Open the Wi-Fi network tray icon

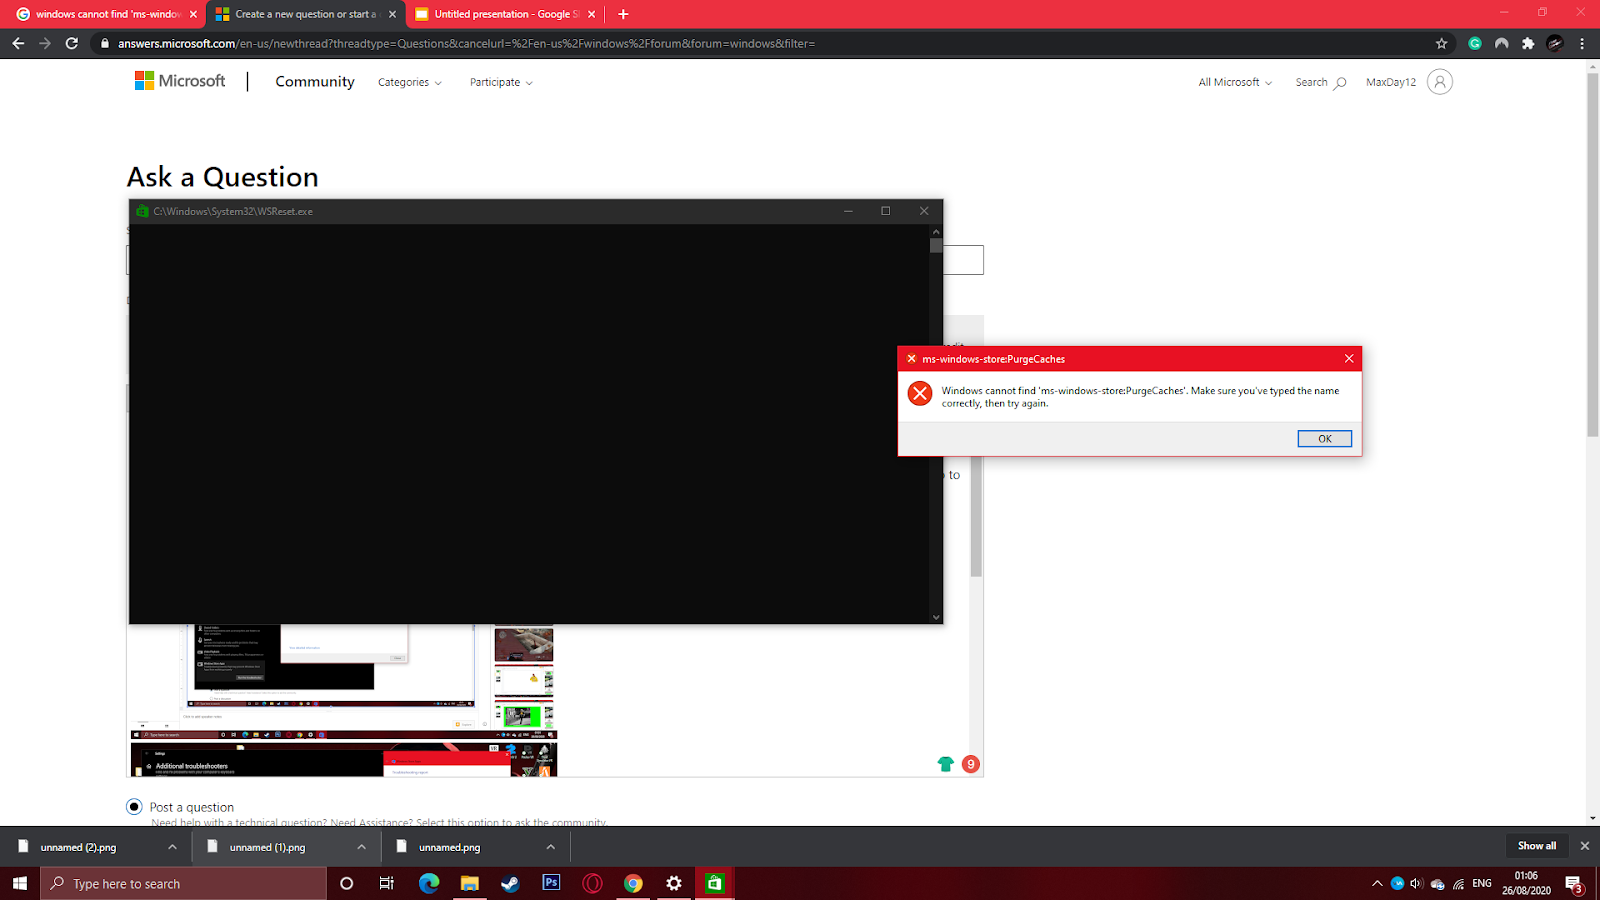click(x=1459, y=883)
